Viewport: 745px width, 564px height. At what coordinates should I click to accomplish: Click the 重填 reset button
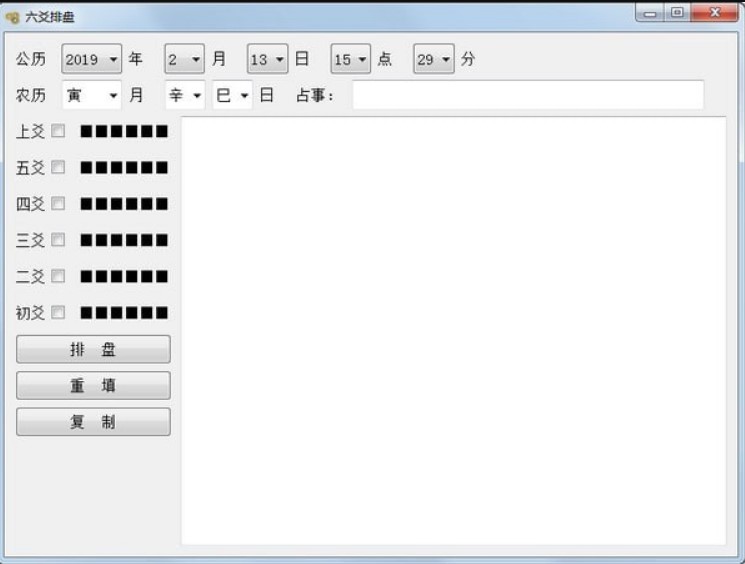coord(93,385)
